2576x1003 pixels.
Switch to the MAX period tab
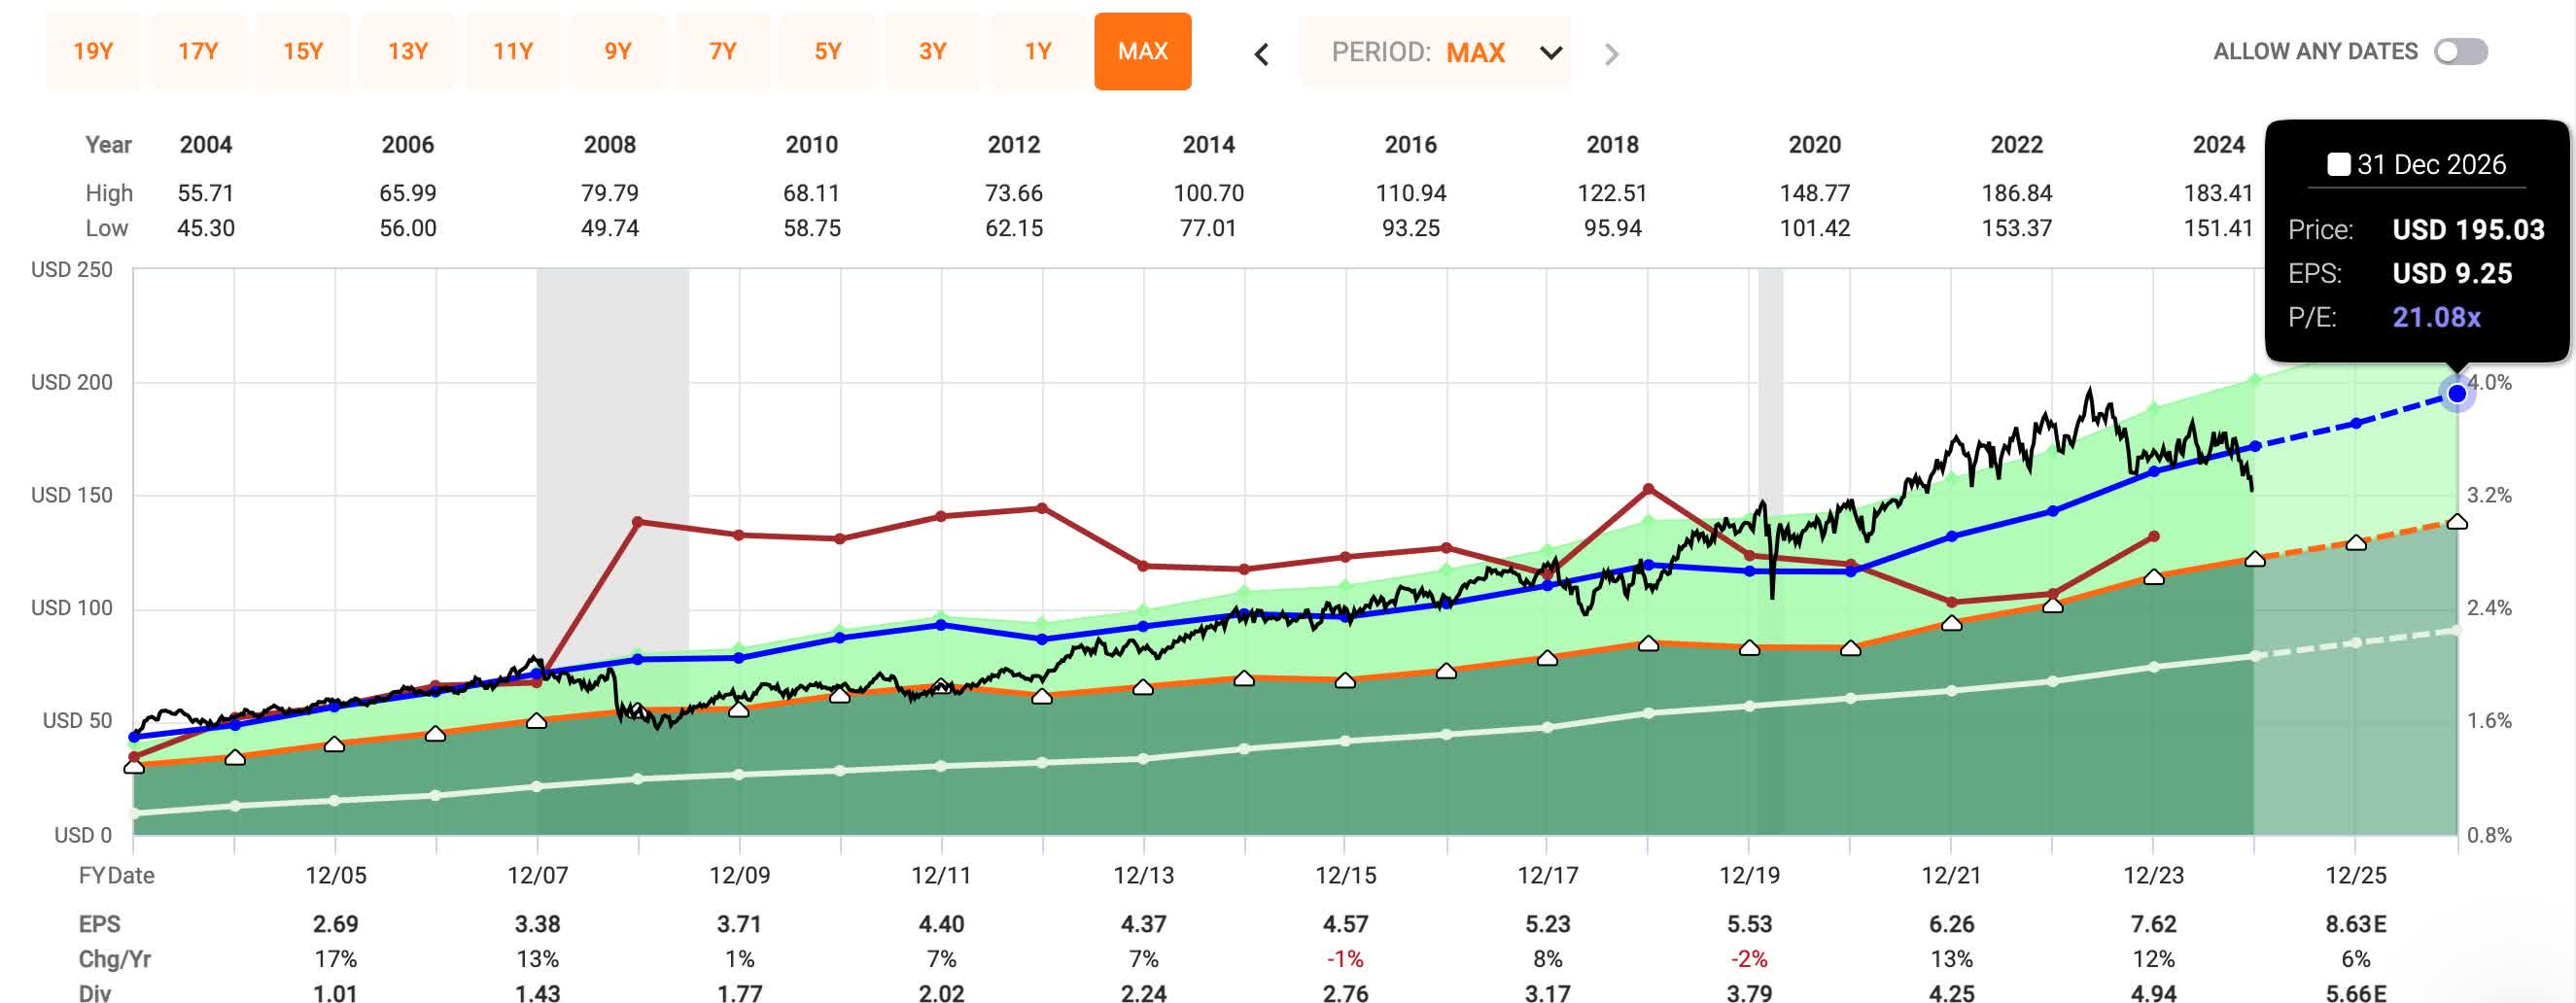click(x=1143, y=52)
